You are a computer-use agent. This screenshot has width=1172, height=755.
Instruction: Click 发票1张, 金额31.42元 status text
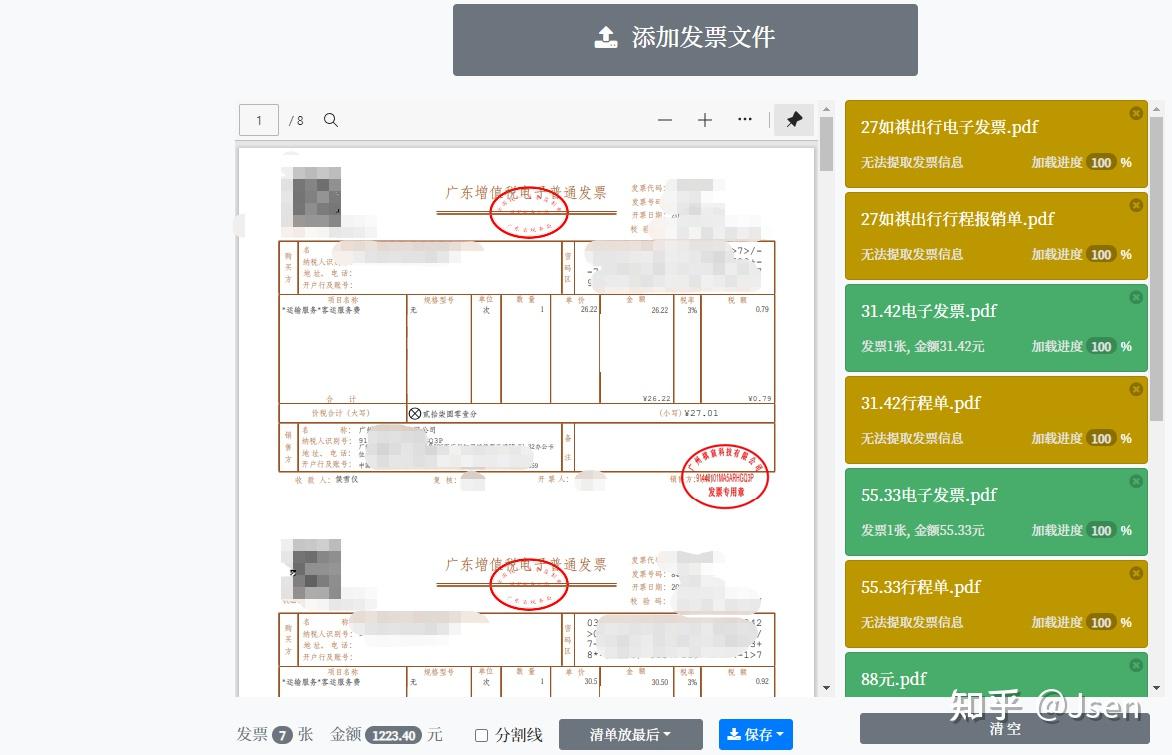(922, 346)
